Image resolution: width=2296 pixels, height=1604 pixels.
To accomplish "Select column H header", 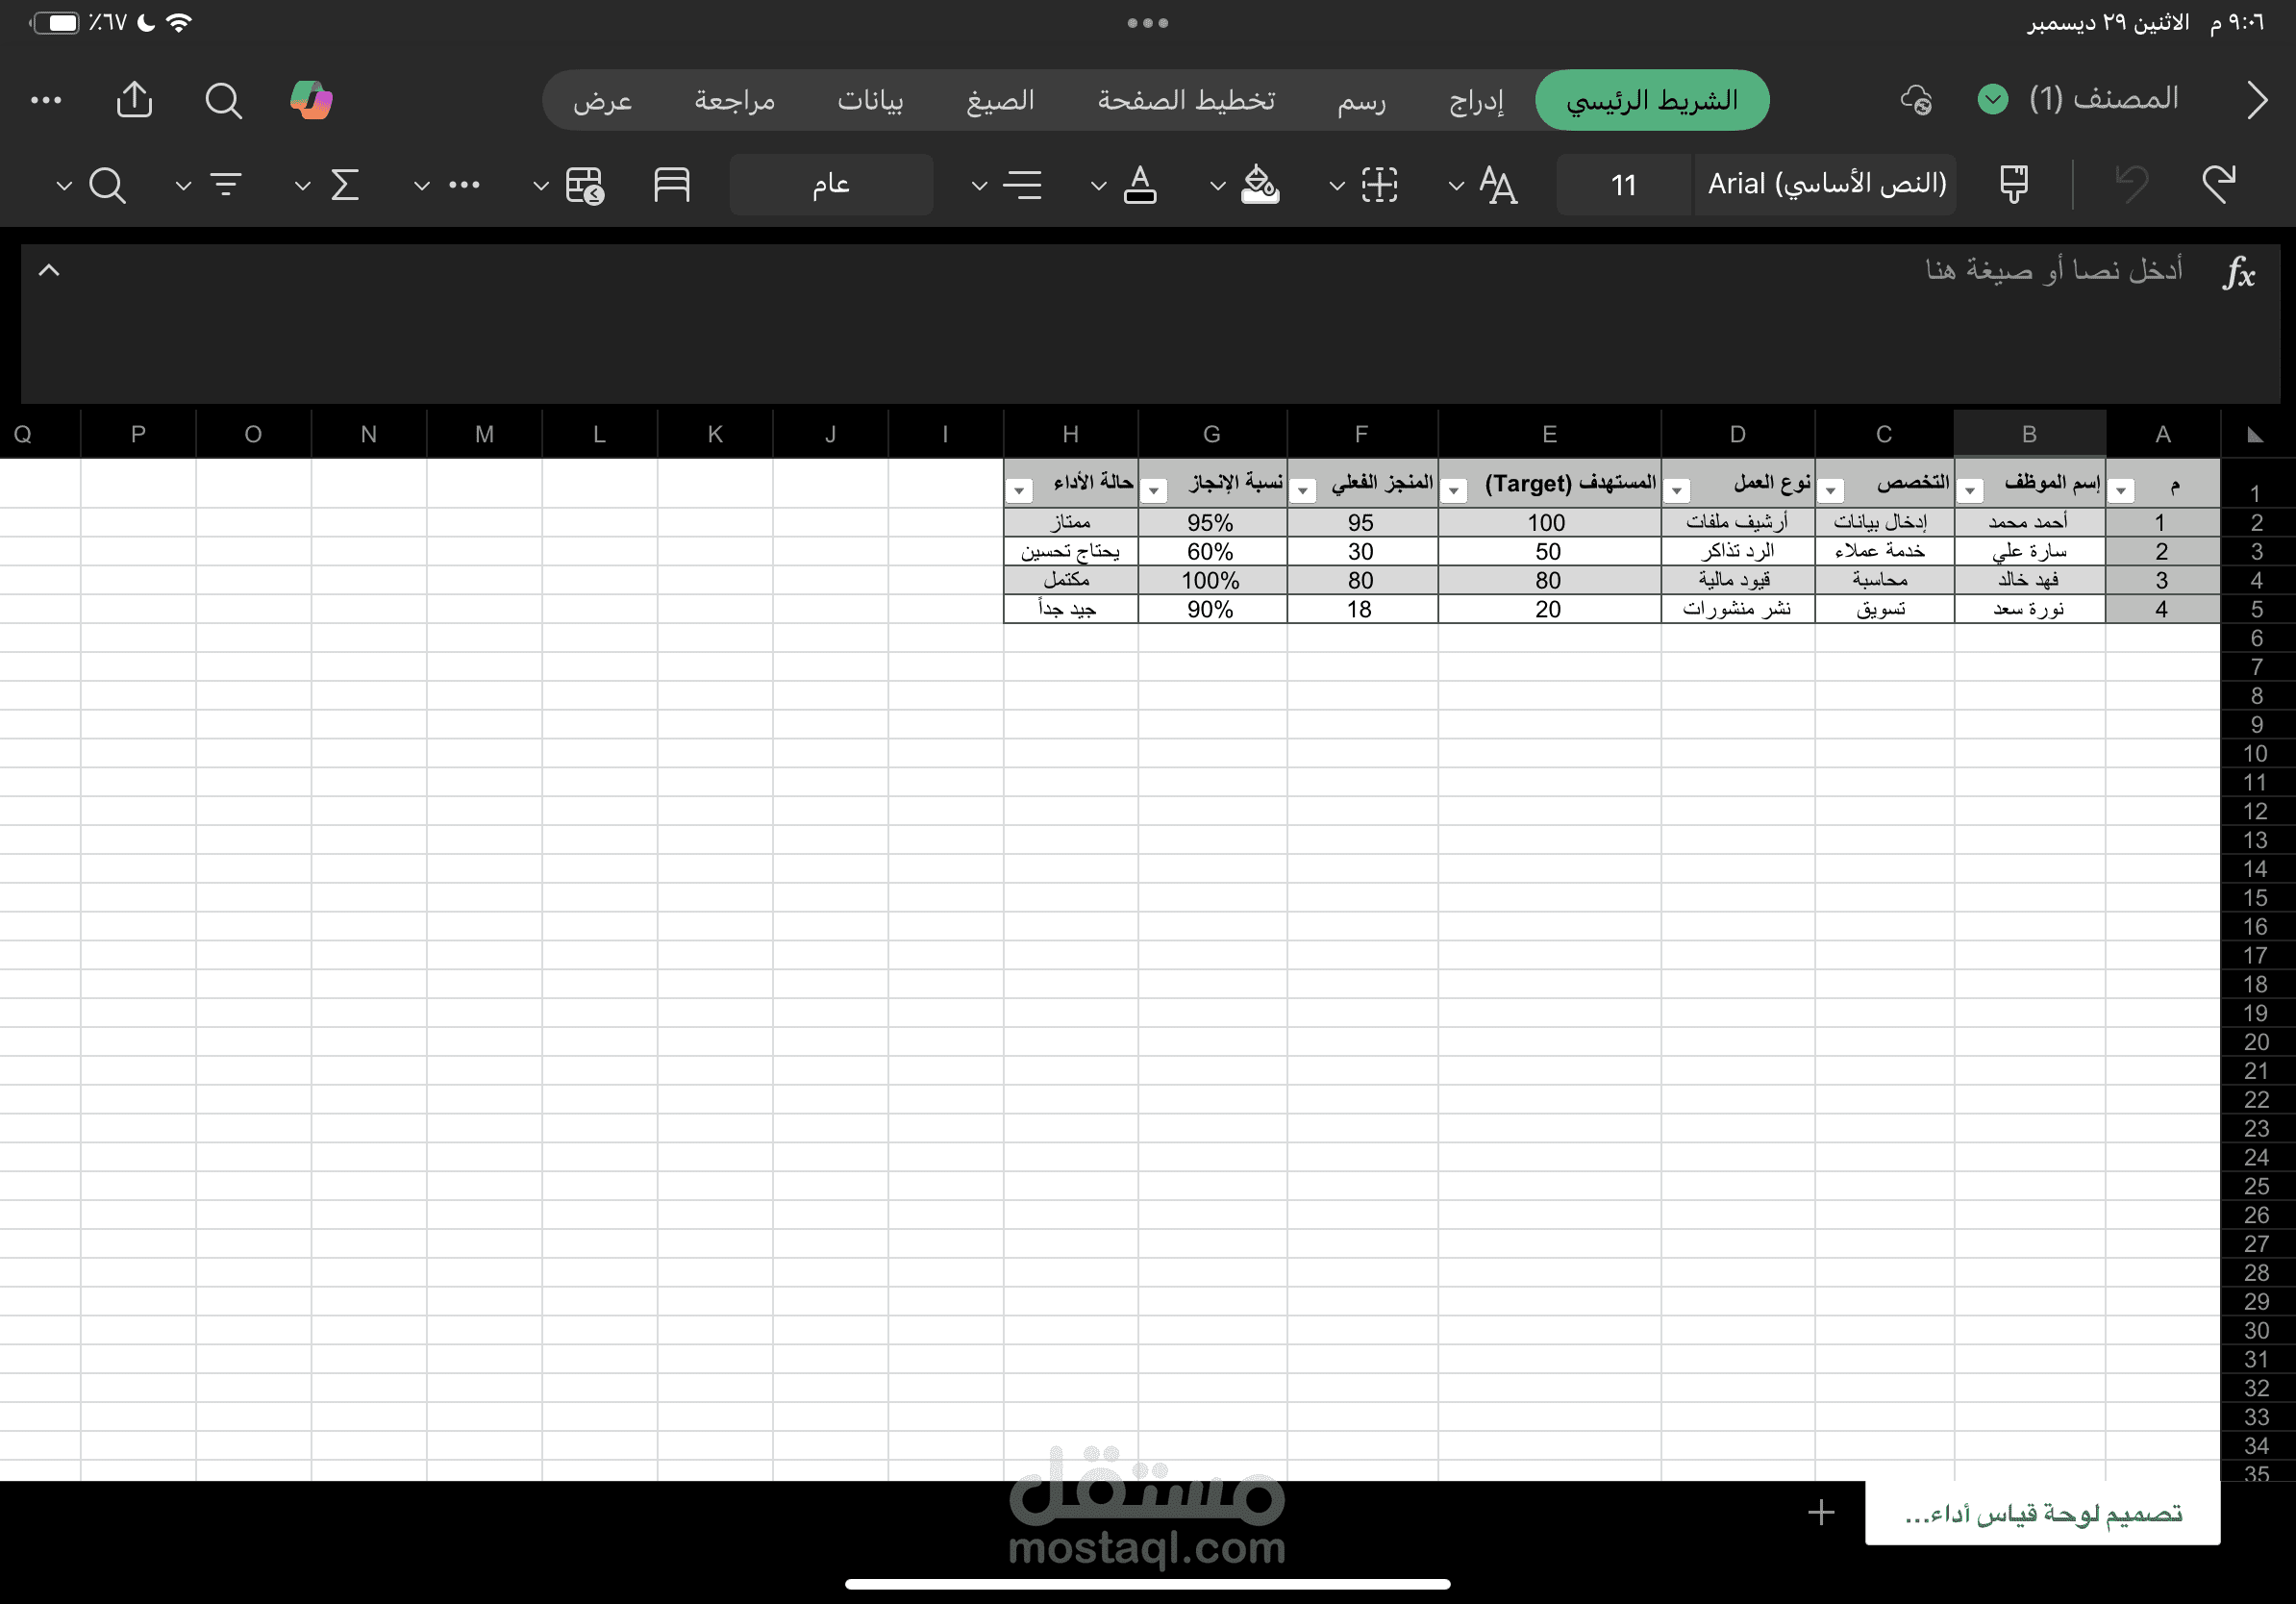I will tap(1070, 434).
